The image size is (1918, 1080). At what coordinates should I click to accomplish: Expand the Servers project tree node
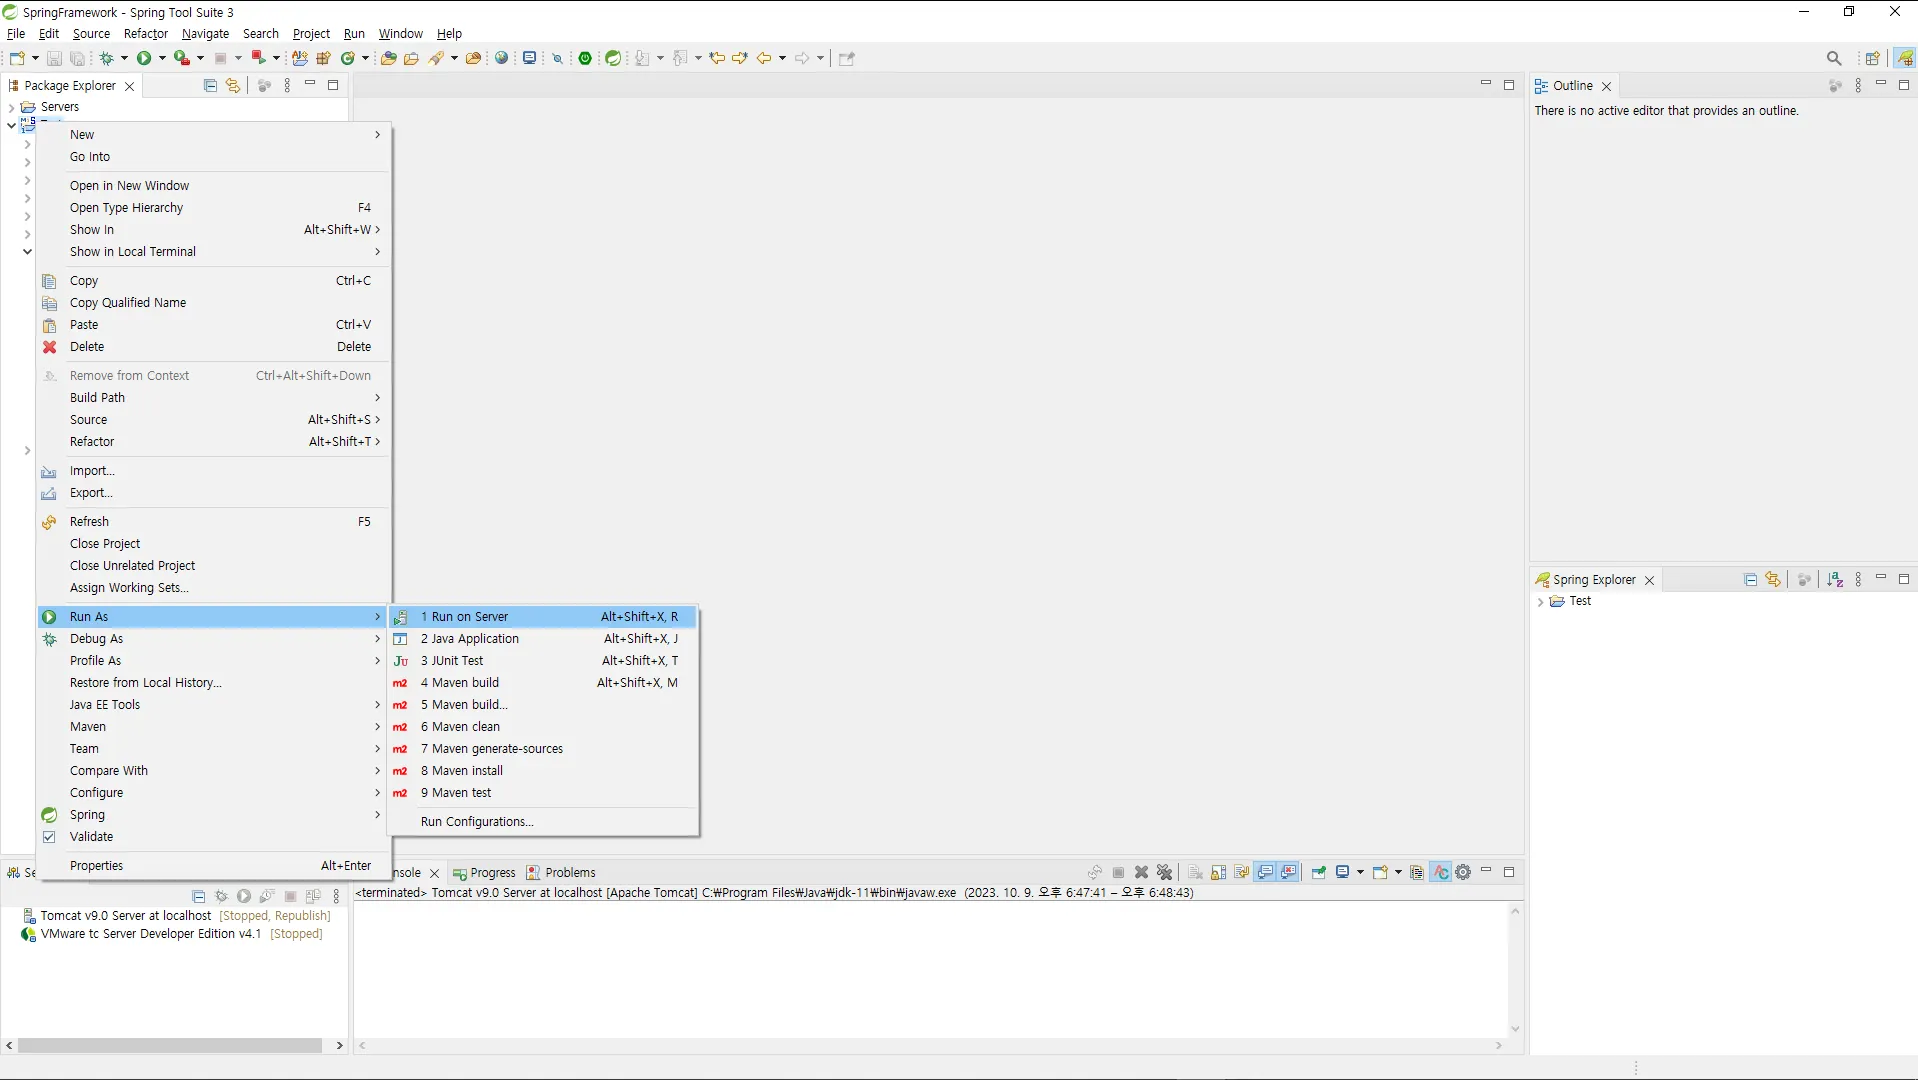tap(11, 107)
